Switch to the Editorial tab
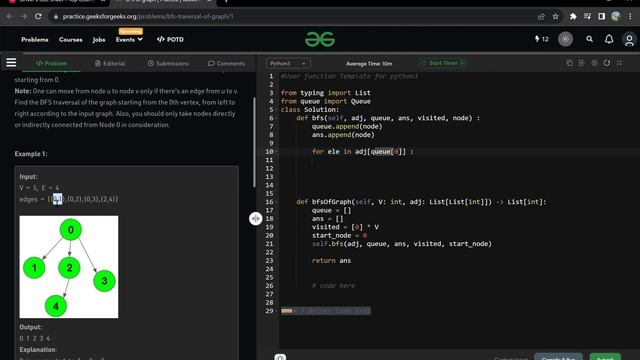 110,63
